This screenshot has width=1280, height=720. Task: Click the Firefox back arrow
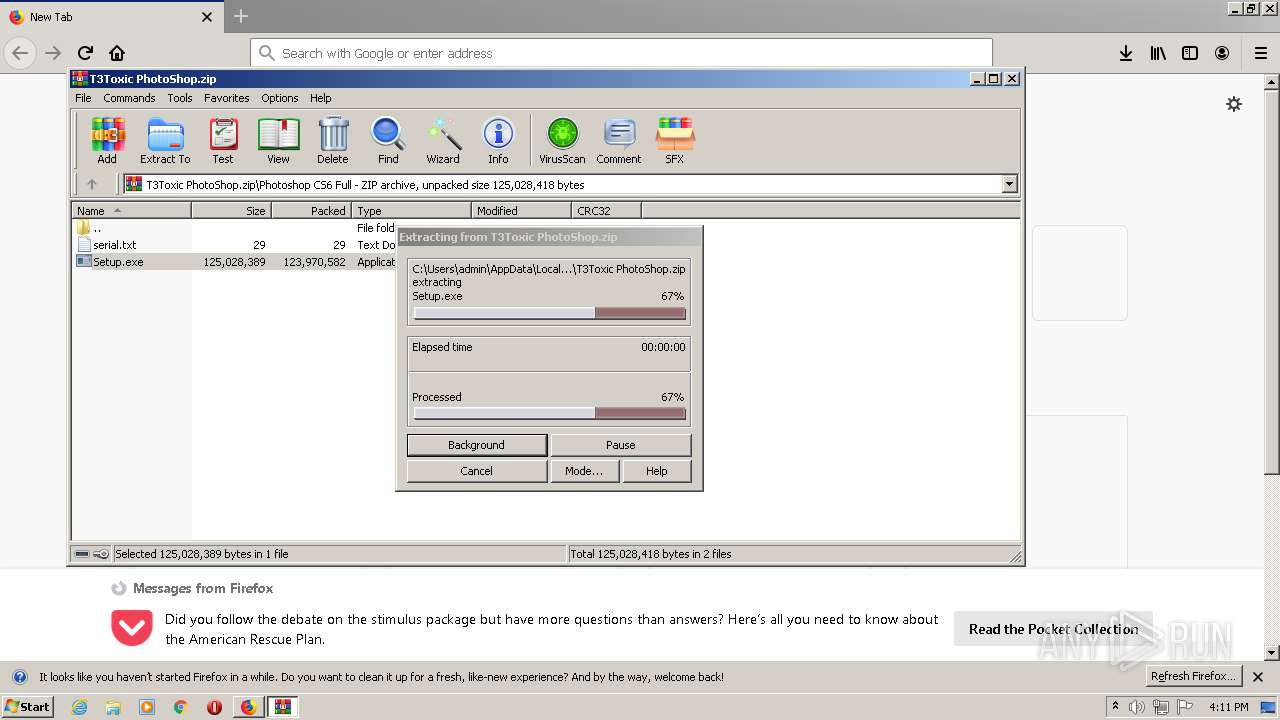point(20,53)
